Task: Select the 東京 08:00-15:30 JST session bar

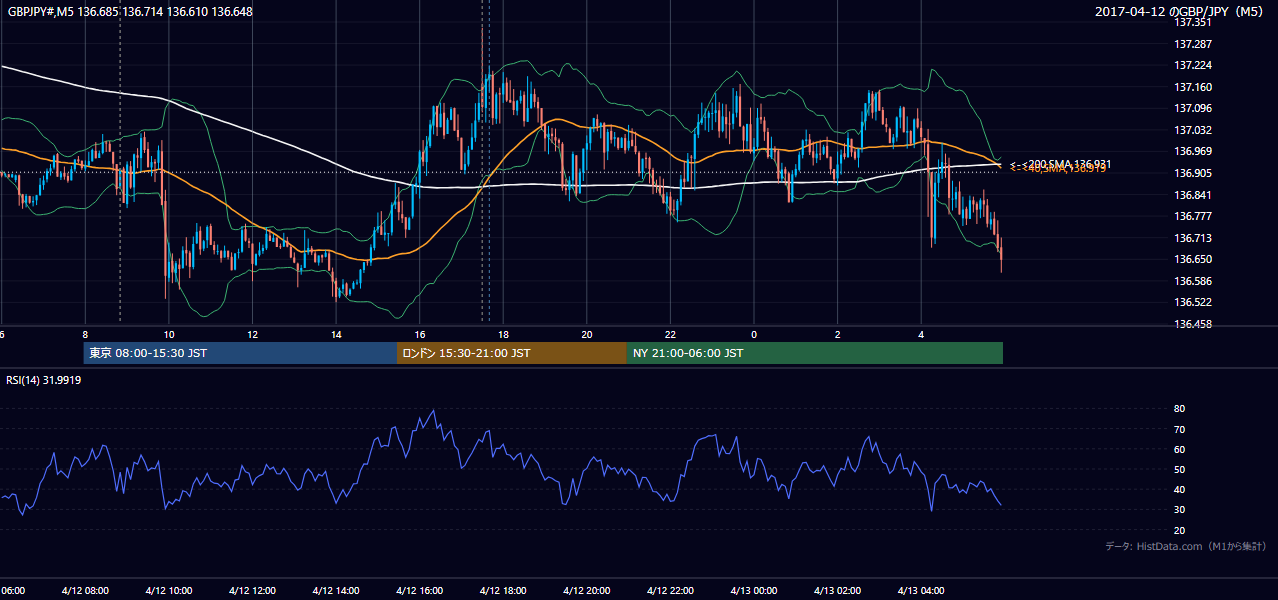Action: point(240,353)
